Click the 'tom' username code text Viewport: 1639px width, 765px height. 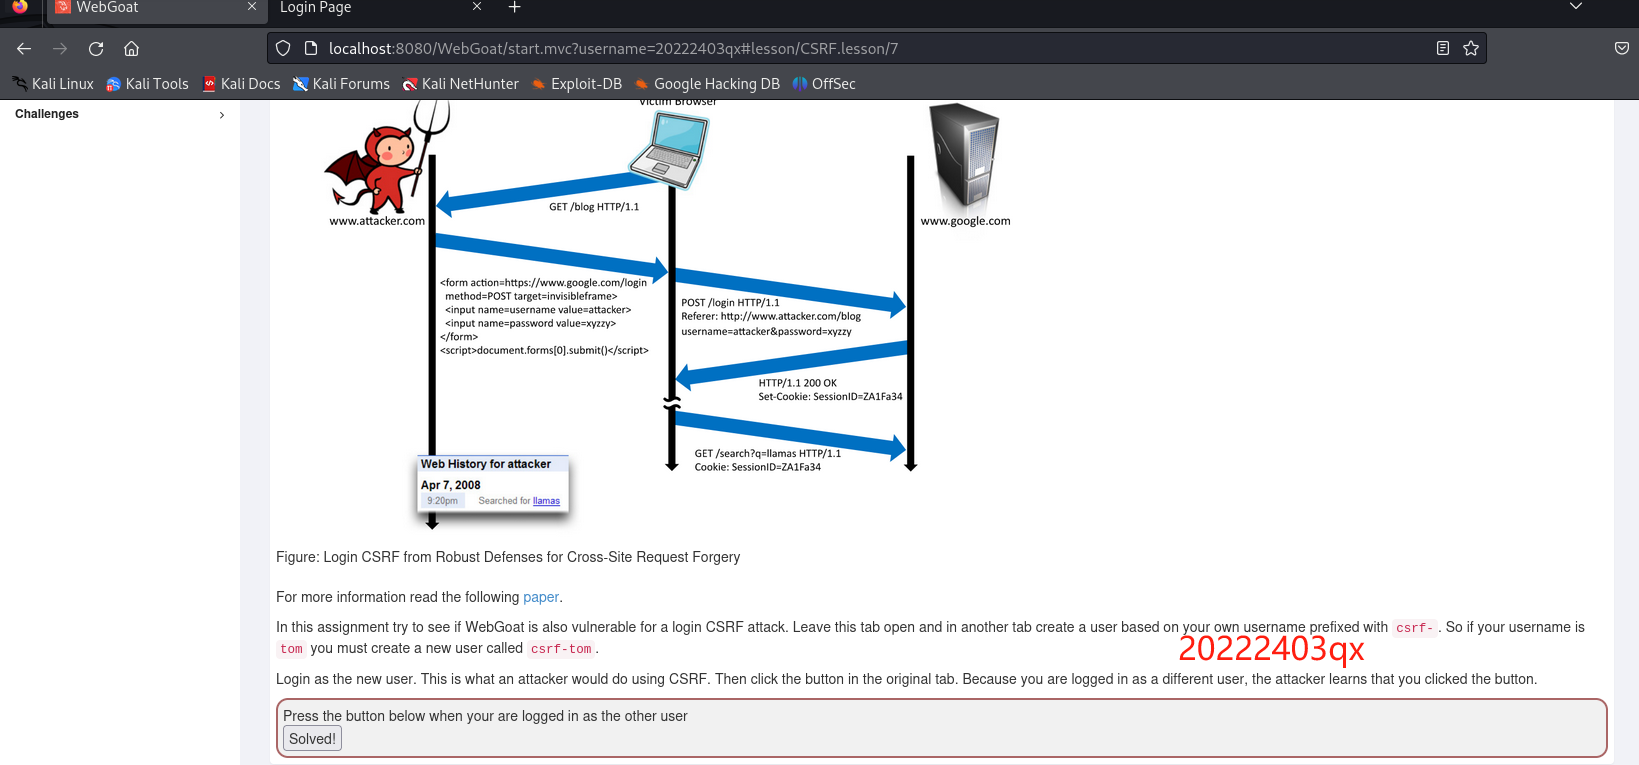pyautogui.click(x=291, y=649)
